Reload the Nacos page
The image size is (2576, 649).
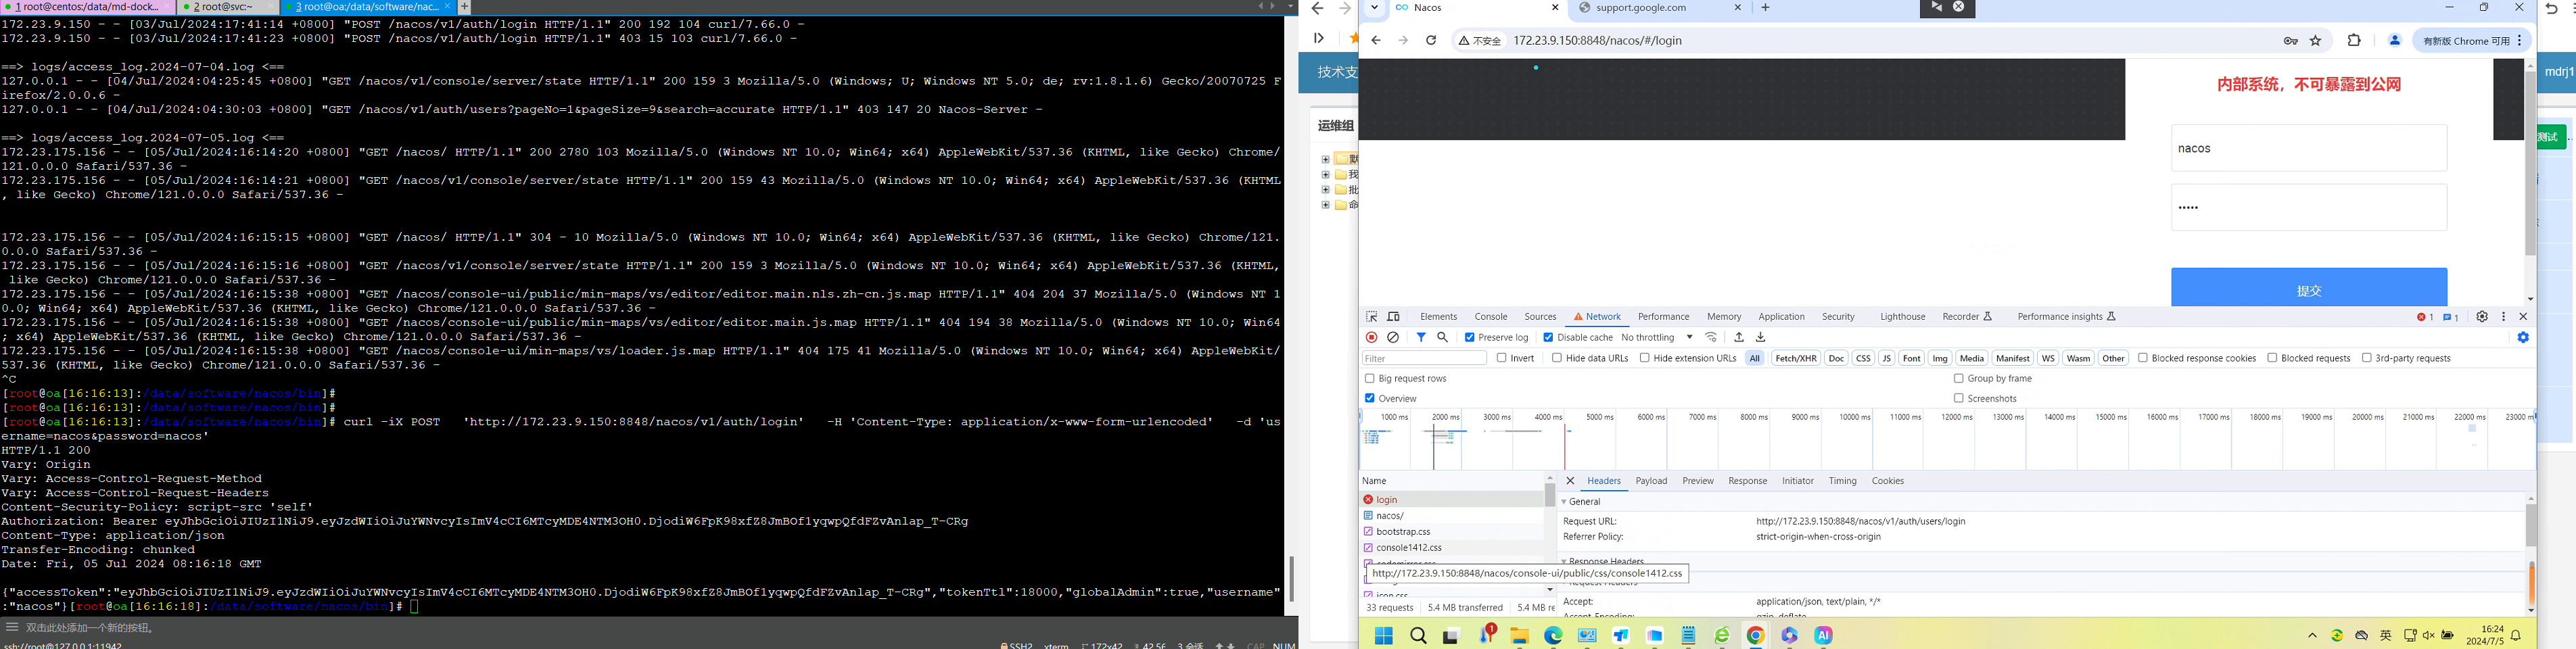point(1431,41)
